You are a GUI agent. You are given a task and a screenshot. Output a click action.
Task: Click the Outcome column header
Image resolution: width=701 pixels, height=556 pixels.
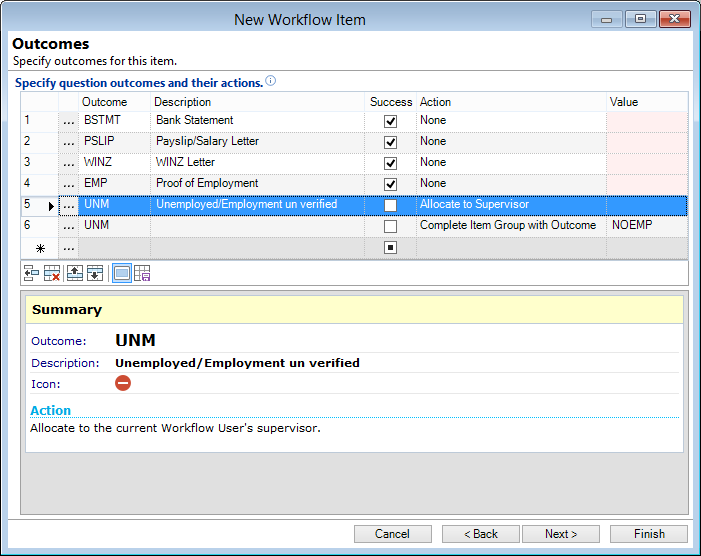point(114,102)
